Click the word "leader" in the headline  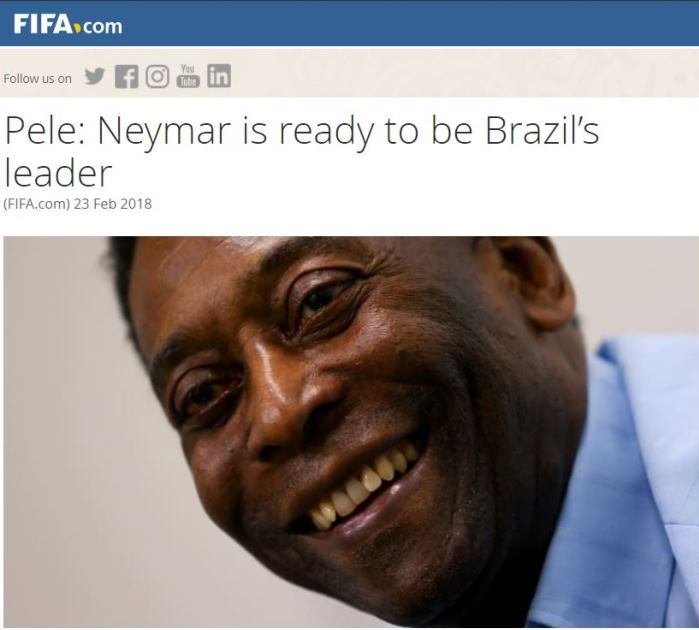click(58, 173)
